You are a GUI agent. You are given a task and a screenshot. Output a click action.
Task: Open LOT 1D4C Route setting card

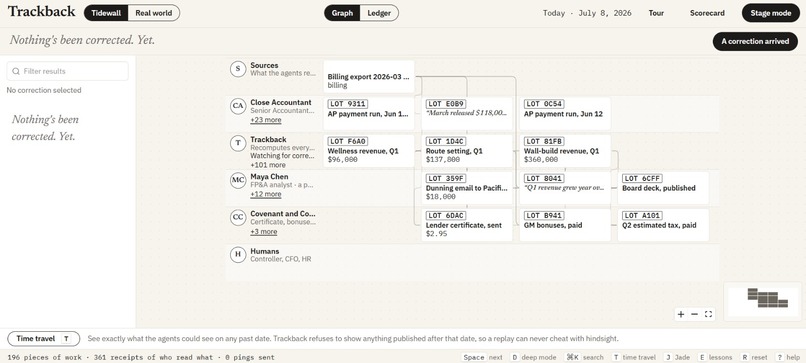[467, 151]
